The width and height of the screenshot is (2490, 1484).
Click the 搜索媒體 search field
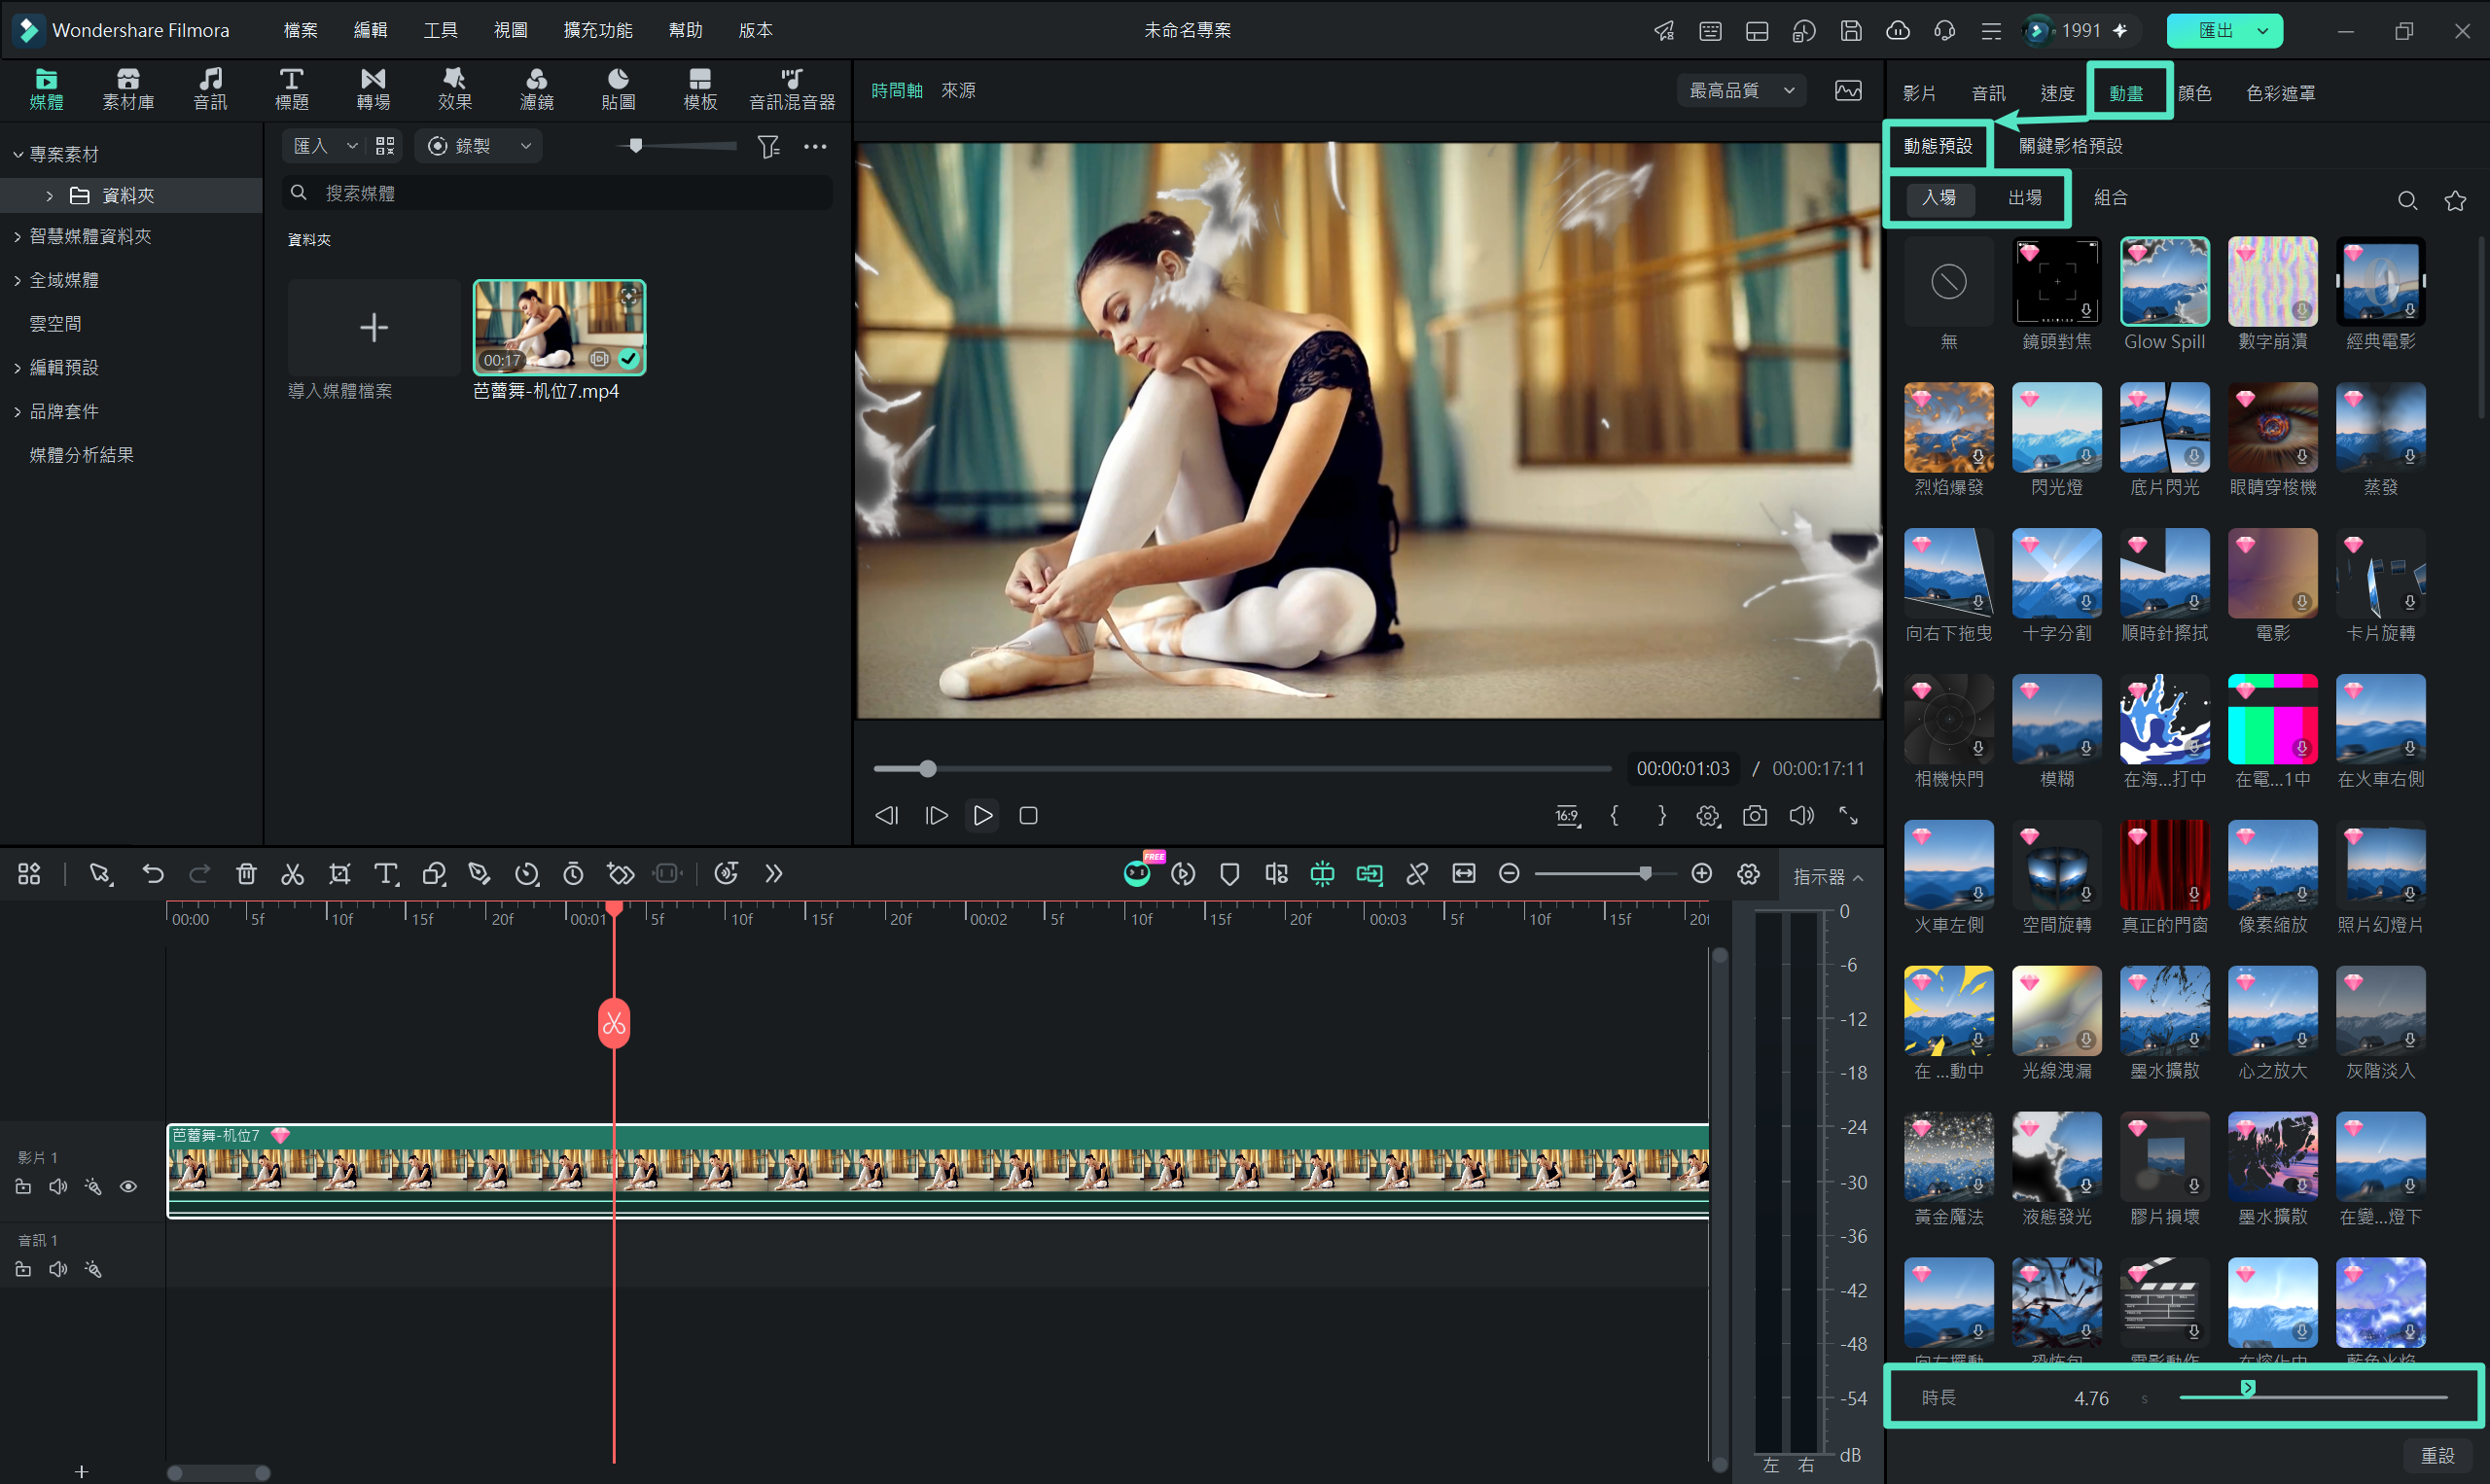click(558, 194)
